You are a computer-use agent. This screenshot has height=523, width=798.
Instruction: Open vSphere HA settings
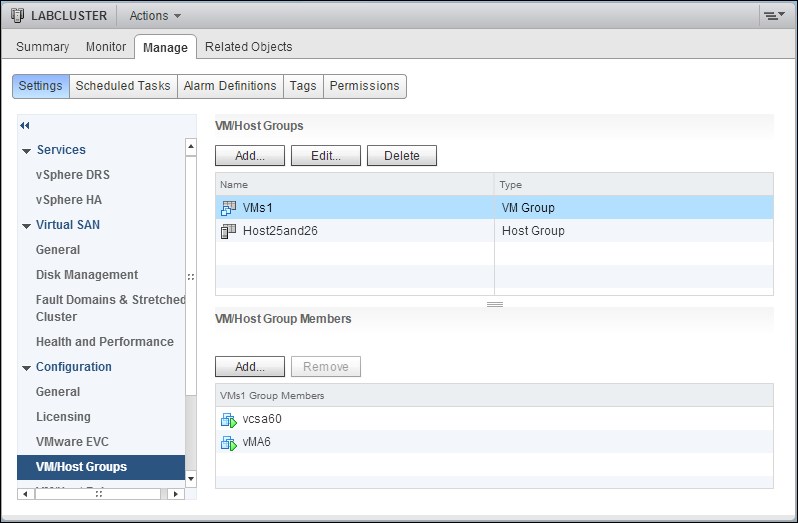69,199
